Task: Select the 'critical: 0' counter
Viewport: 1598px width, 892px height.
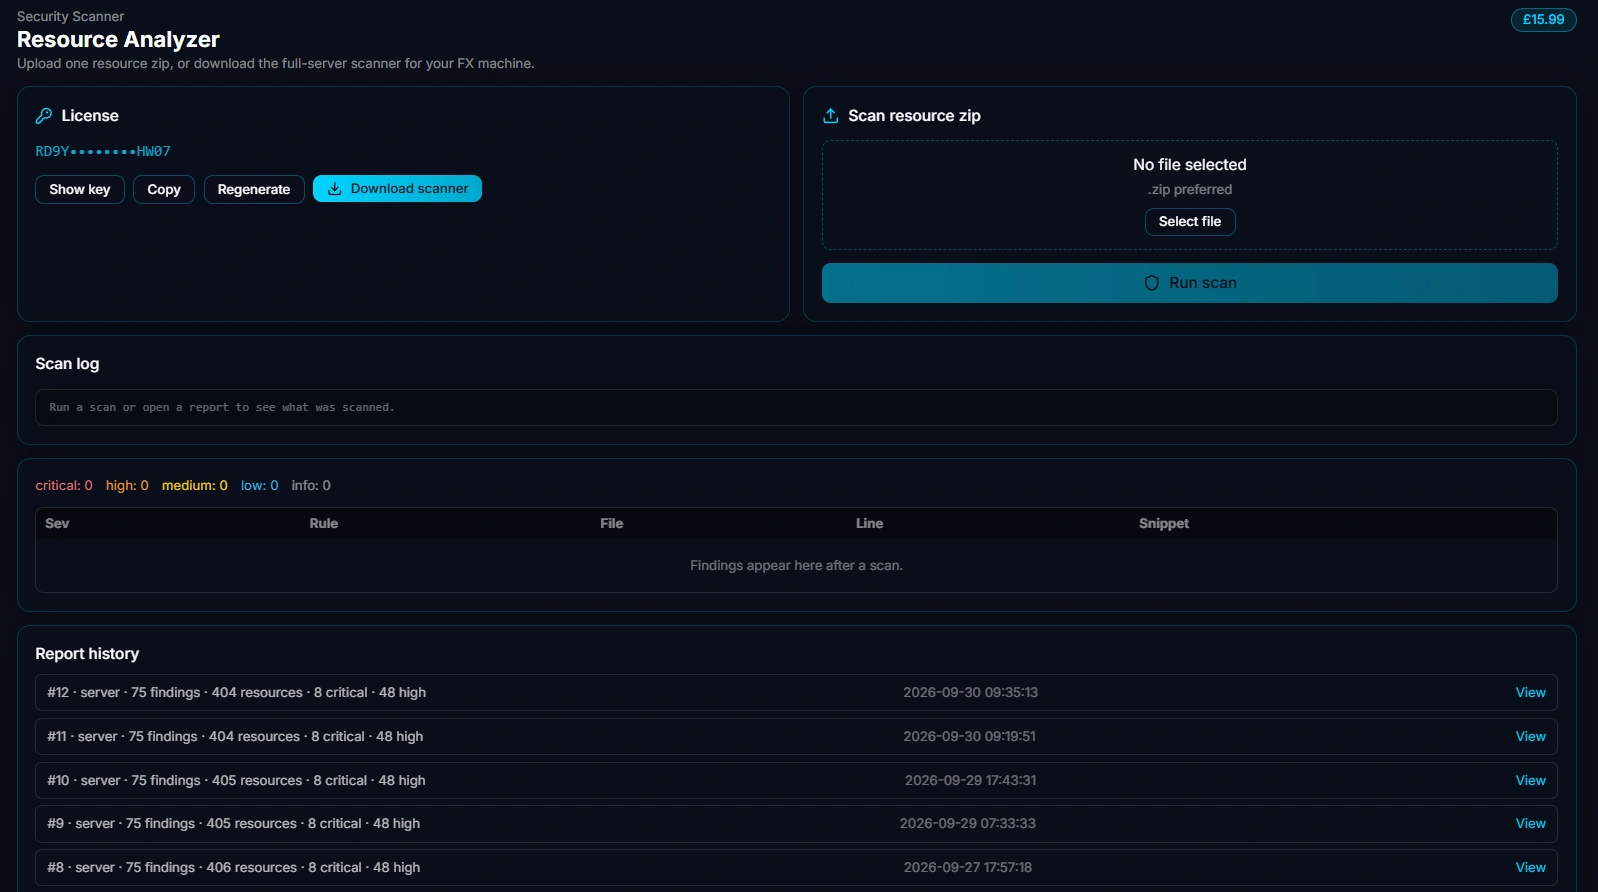Action: point(64,486)
